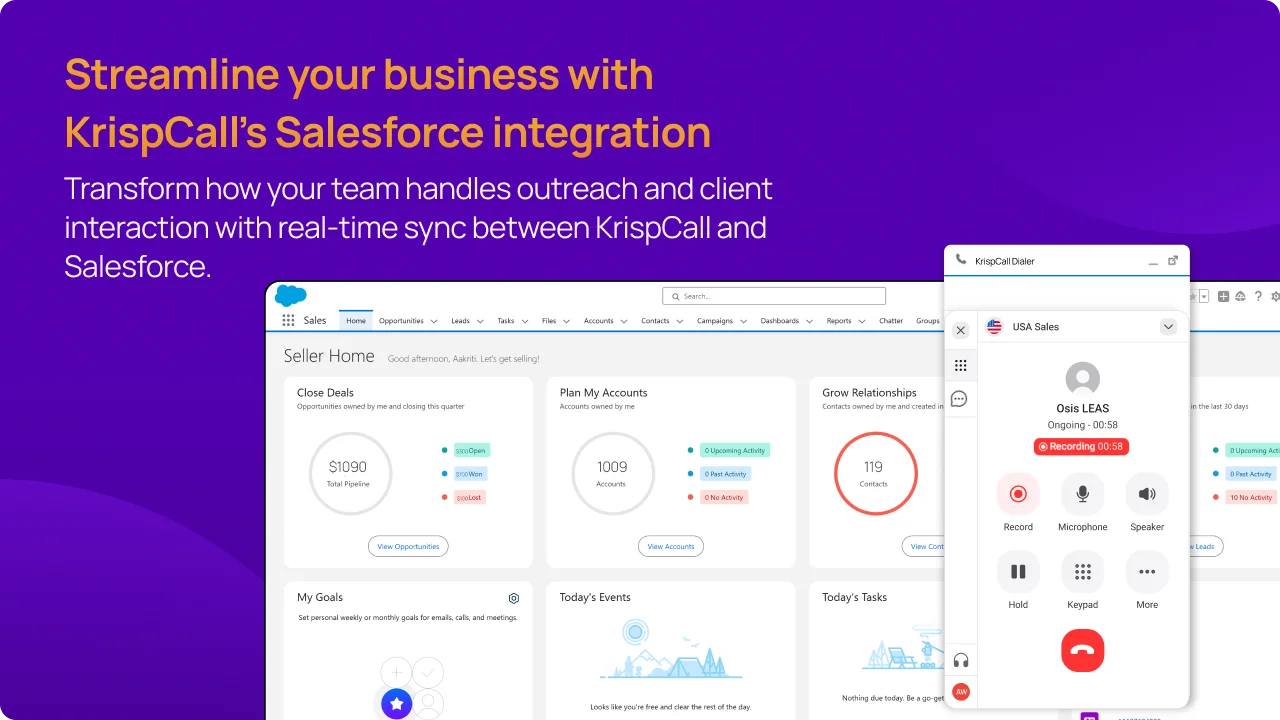The width and height of the screenshot is (1280, 720).
Task: Mute the microphone during the call
Action: point(1083,494)
